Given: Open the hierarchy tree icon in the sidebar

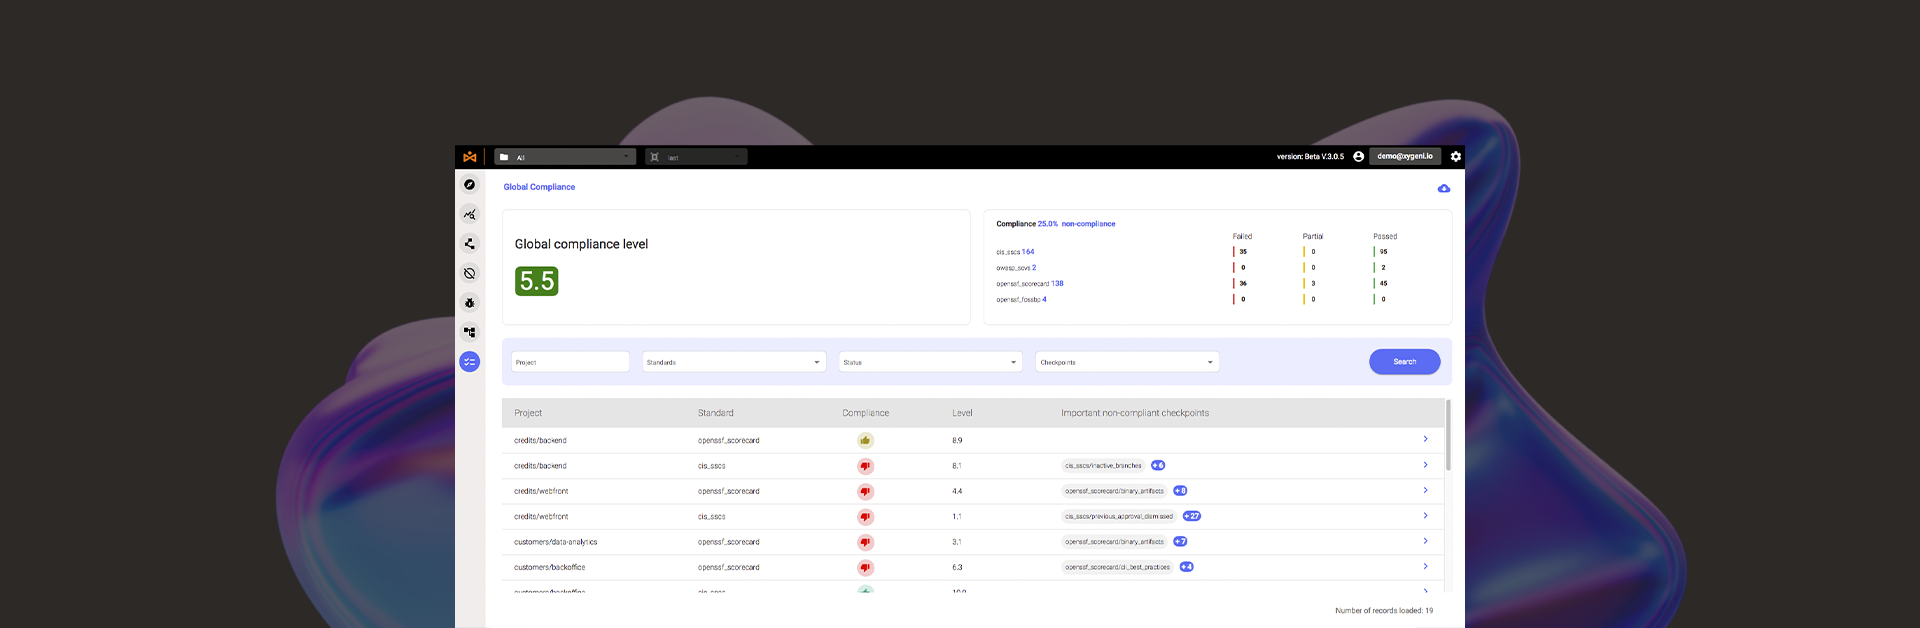Looking at the screenshot, I should pos(469,332).
